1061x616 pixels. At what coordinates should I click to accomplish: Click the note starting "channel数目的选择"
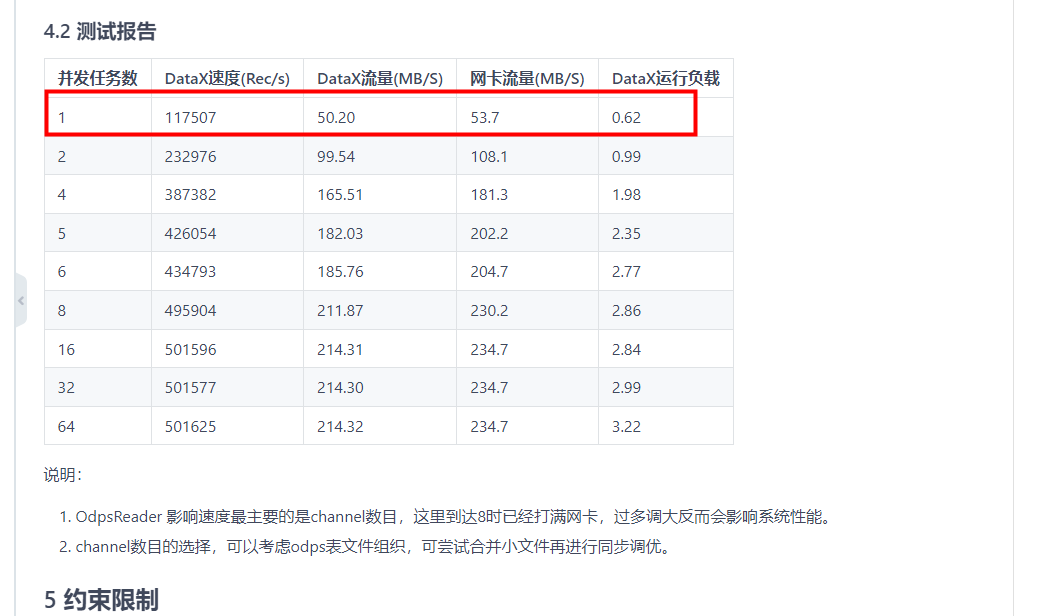point(376,547)
